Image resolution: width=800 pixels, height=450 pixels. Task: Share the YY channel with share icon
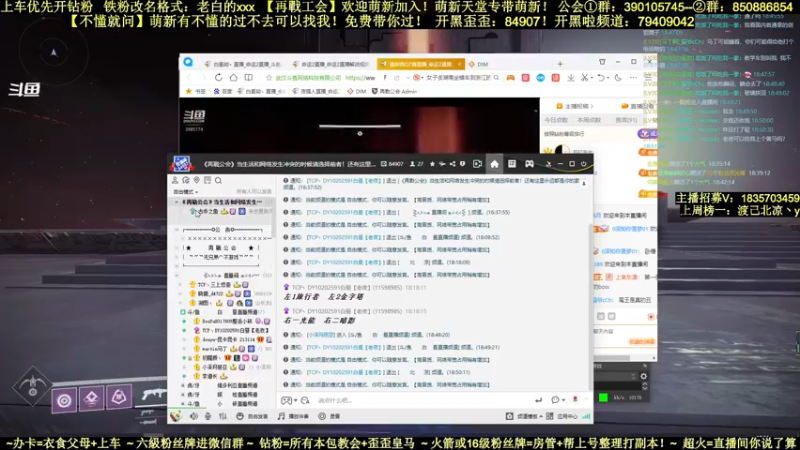453,164
